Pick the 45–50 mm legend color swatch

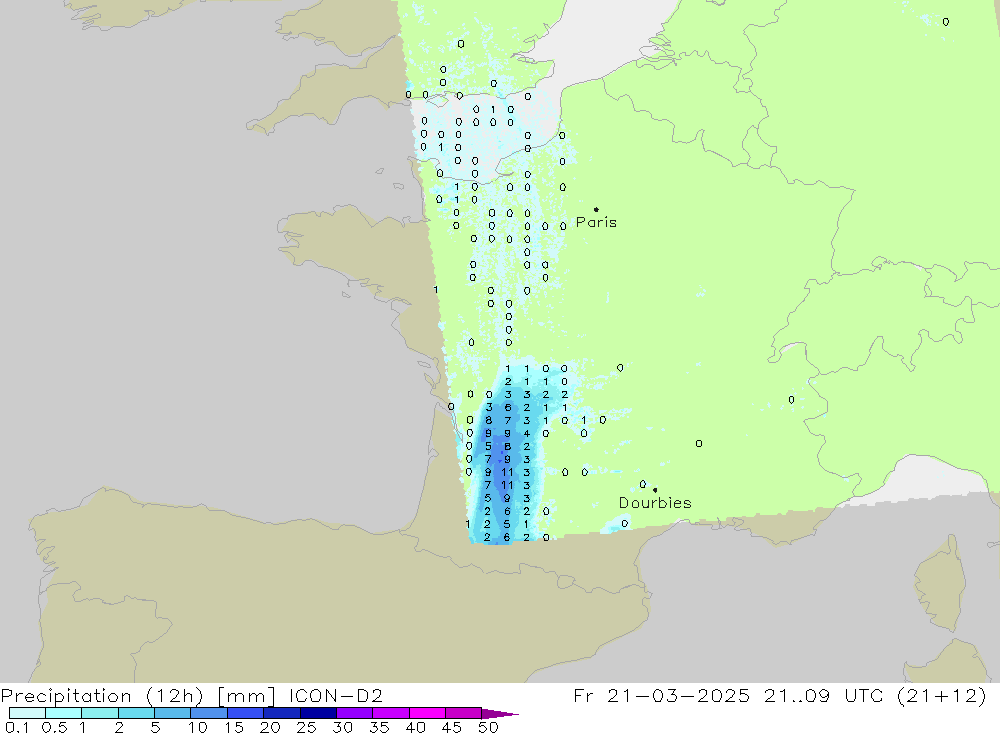463,713
